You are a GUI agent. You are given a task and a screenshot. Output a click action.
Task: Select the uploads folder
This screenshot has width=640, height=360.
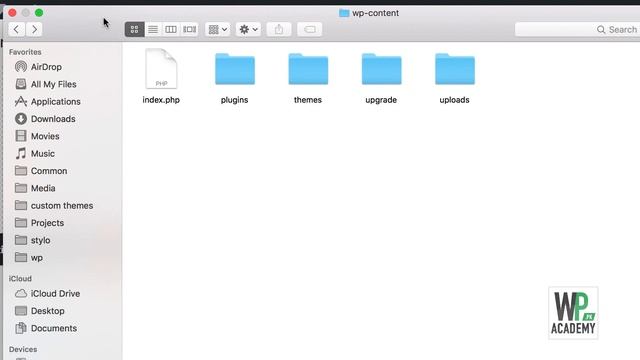[x=455, y=69]
